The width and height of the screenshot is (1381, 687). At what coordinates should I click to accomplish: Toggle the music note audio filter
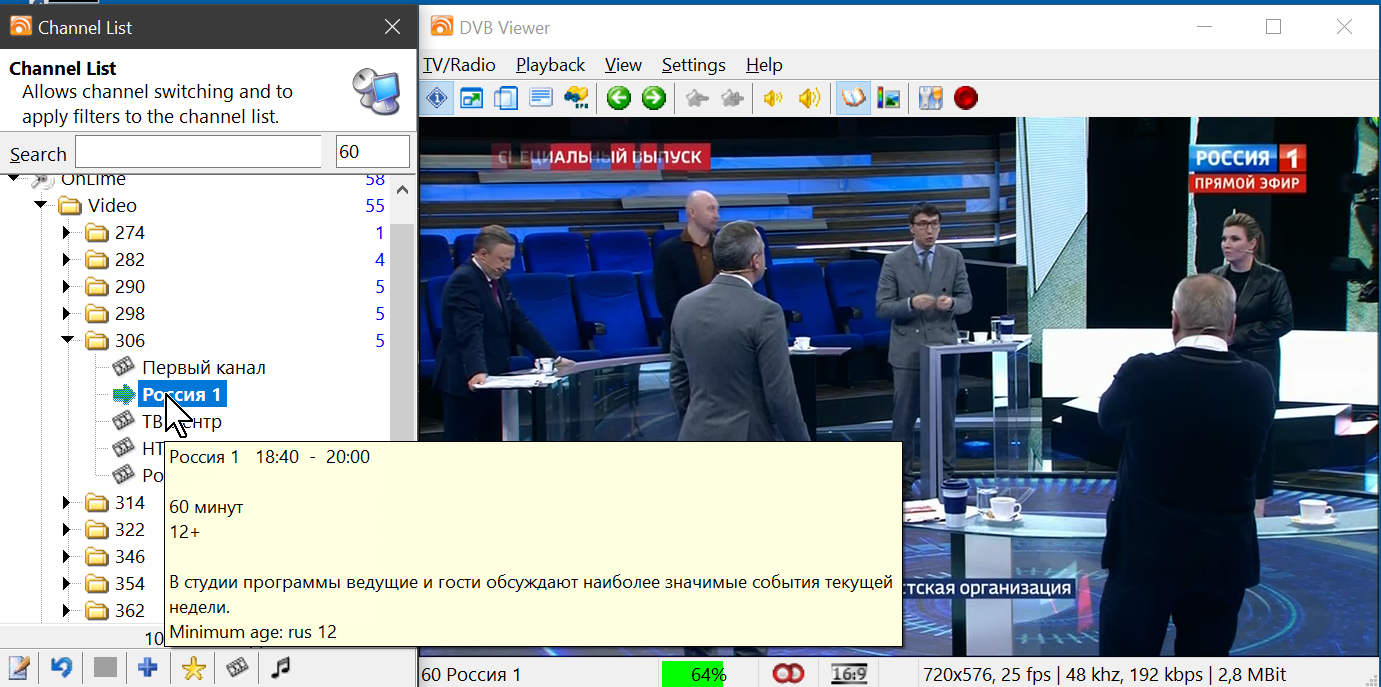(x=282, y=668)
